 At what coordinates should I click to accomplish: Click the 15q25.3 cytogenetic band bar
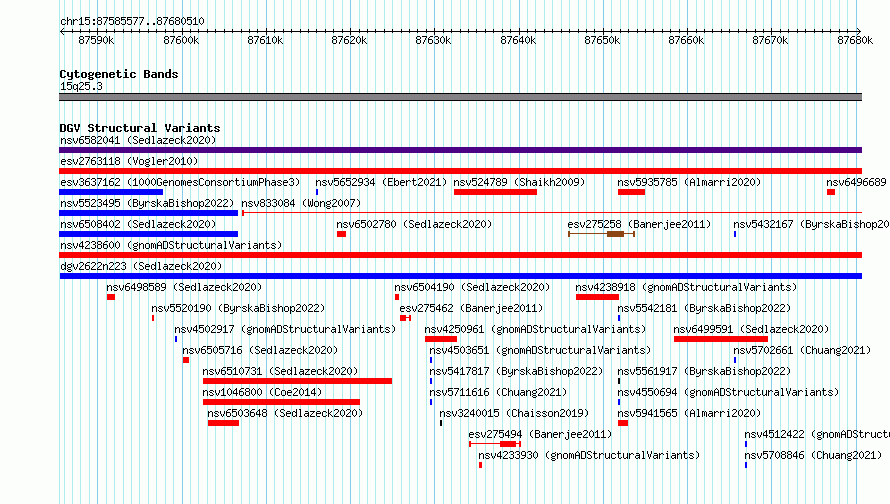460,97
